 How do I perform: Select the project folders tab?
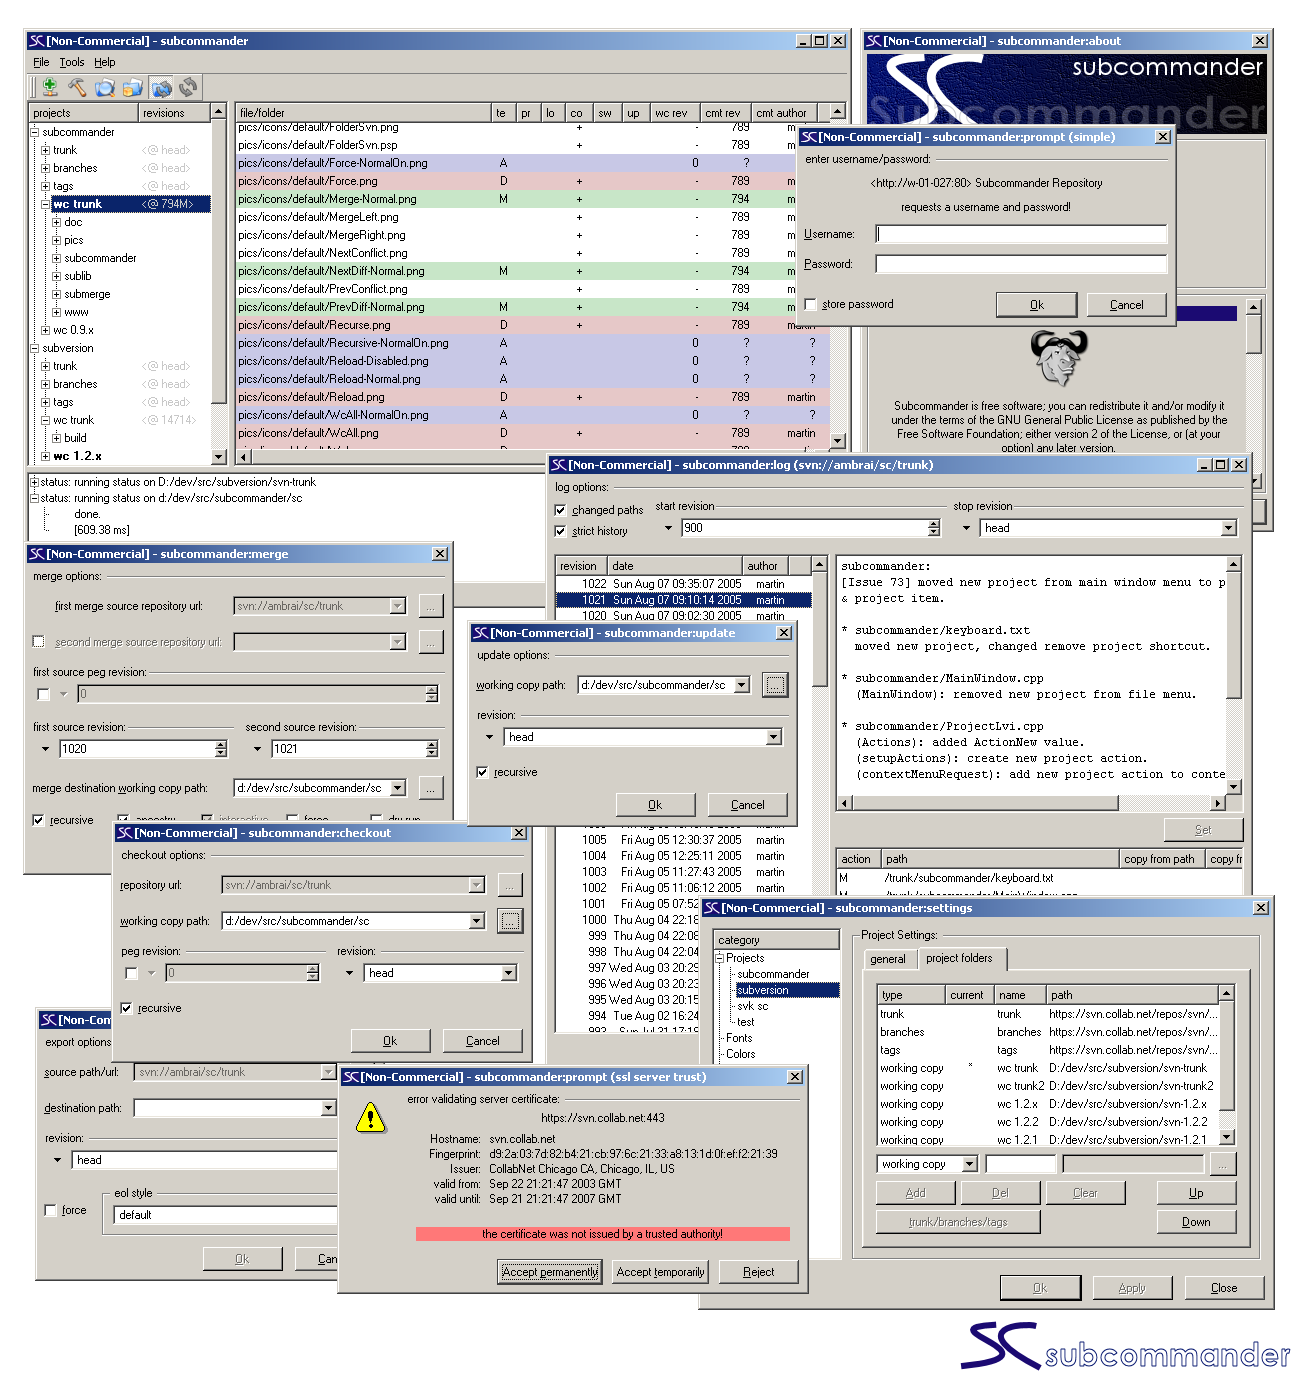(x=959, y=958)
